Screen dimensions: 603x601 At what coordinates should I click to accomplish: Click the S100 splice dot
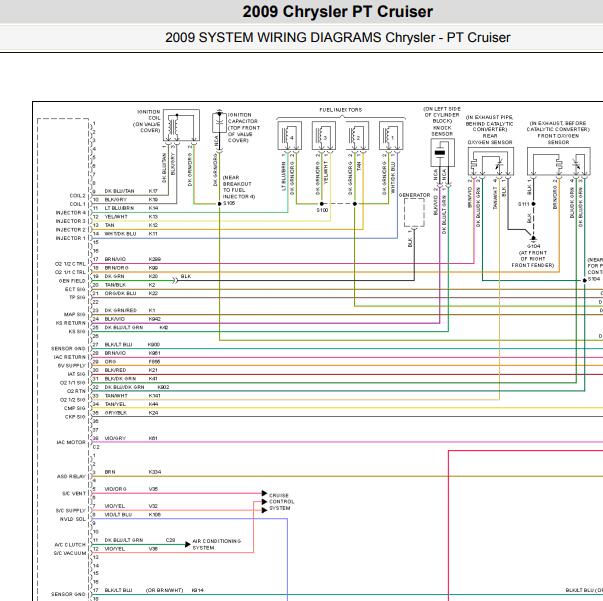(x=321, y=204)
